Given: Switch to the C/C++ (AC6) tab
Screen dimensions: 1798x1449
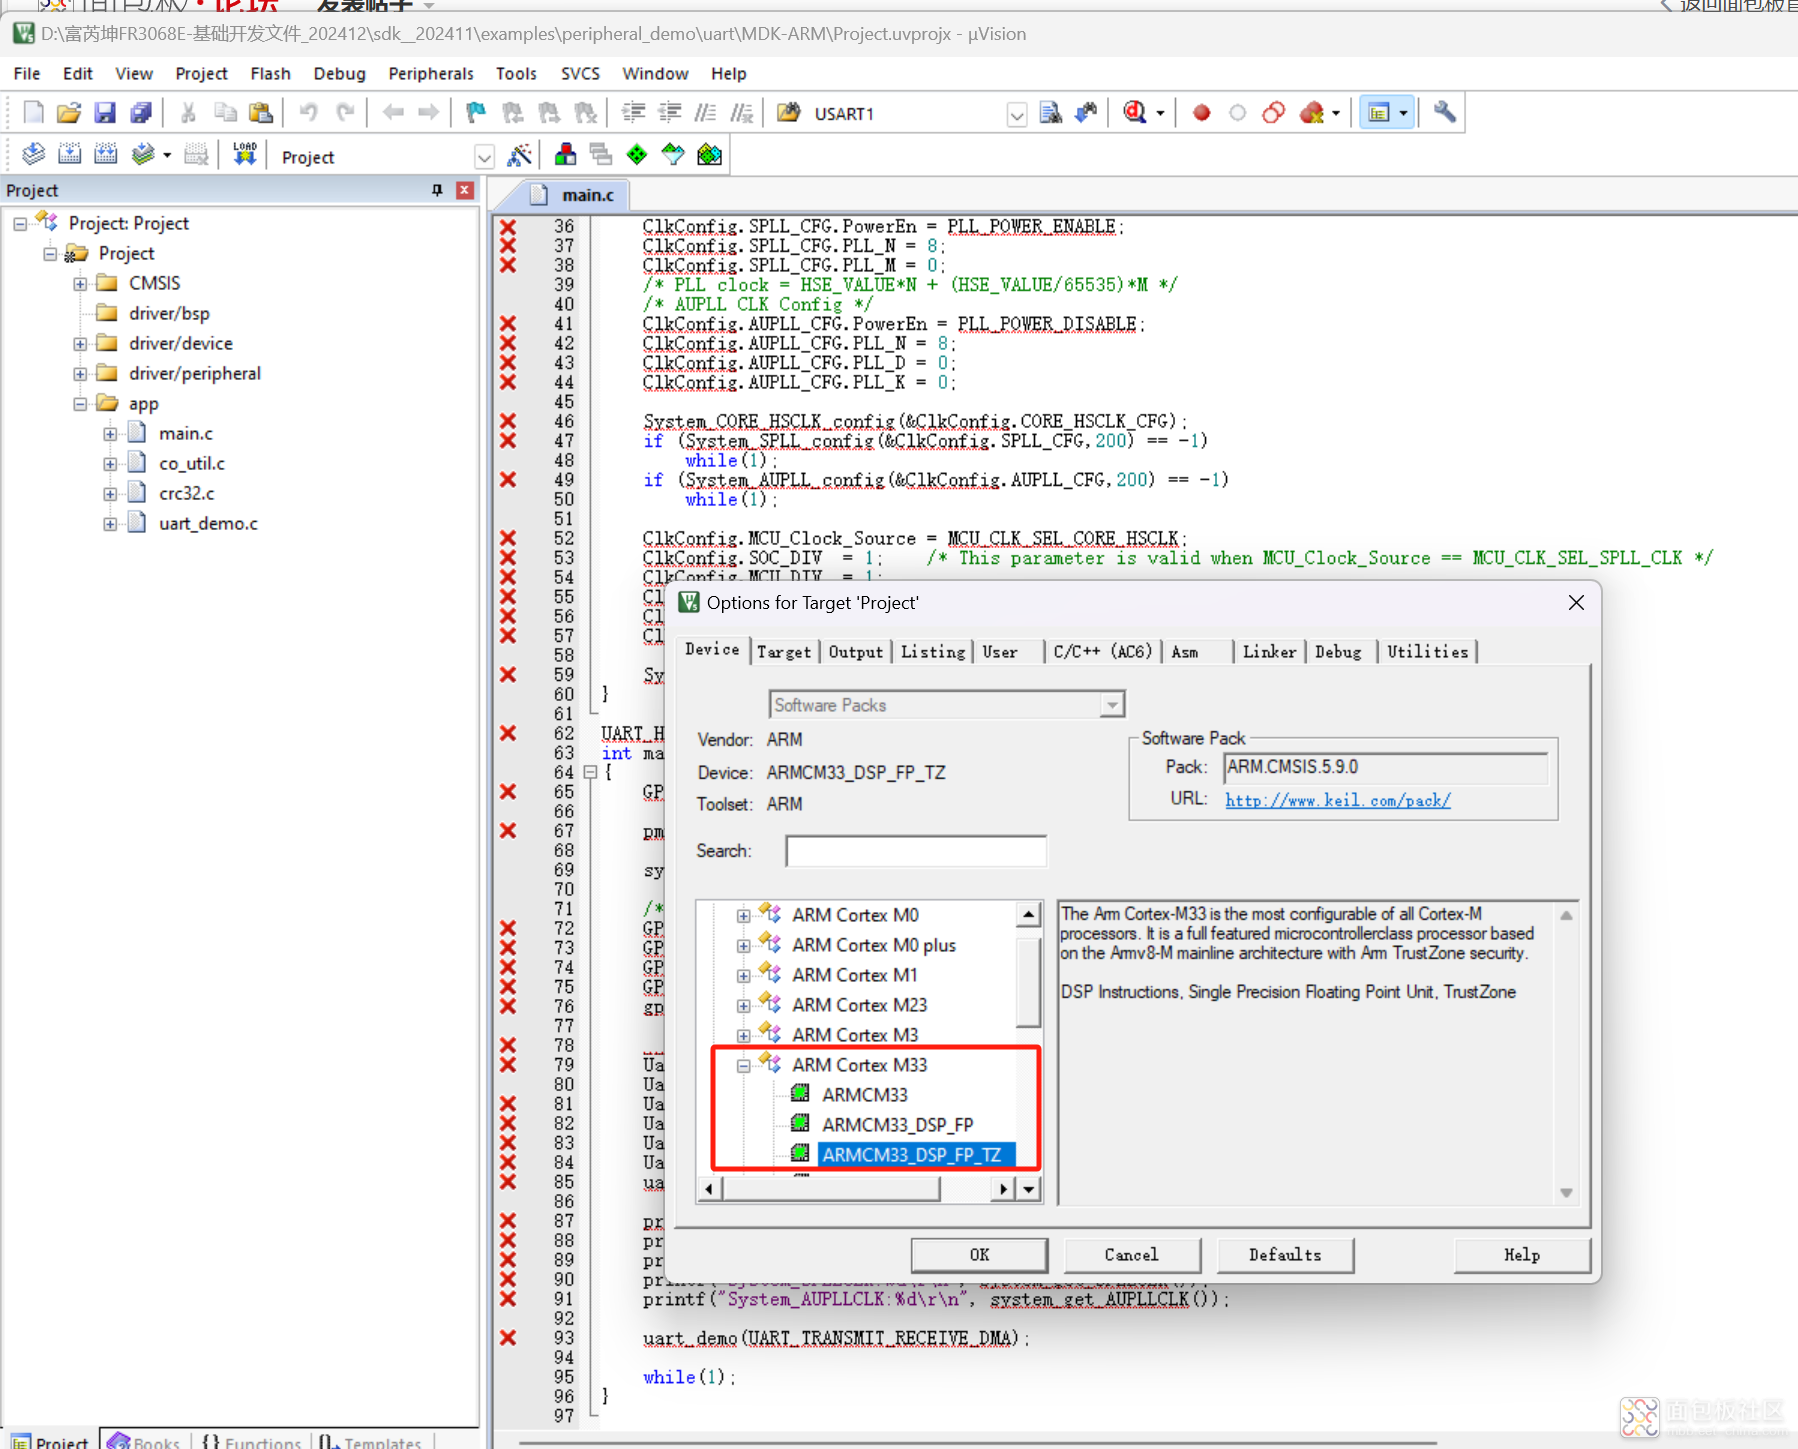Looking at the screenshot, I should tap(1102, 652).
